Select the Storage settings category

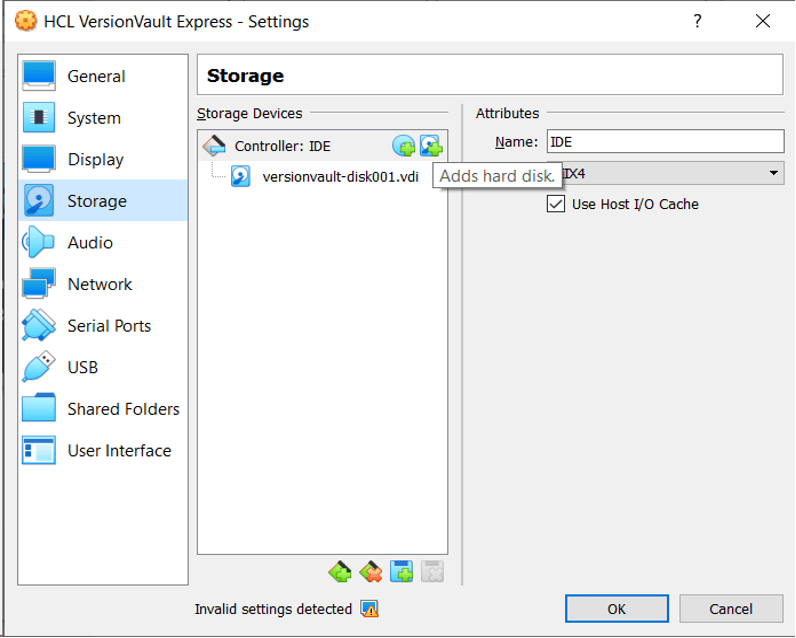click(x=103, y=201)
